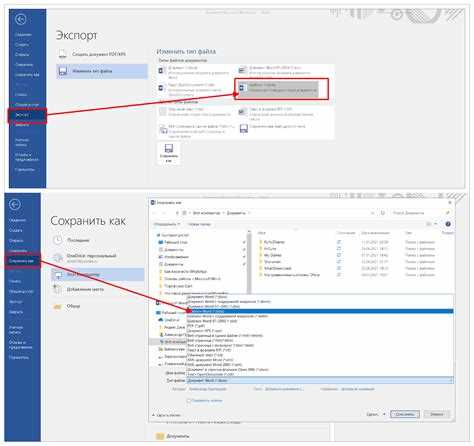
Task: Select Сохранить как in the bottom screen's sidebar
Action: pyautogui.click(x=23, y=261)
